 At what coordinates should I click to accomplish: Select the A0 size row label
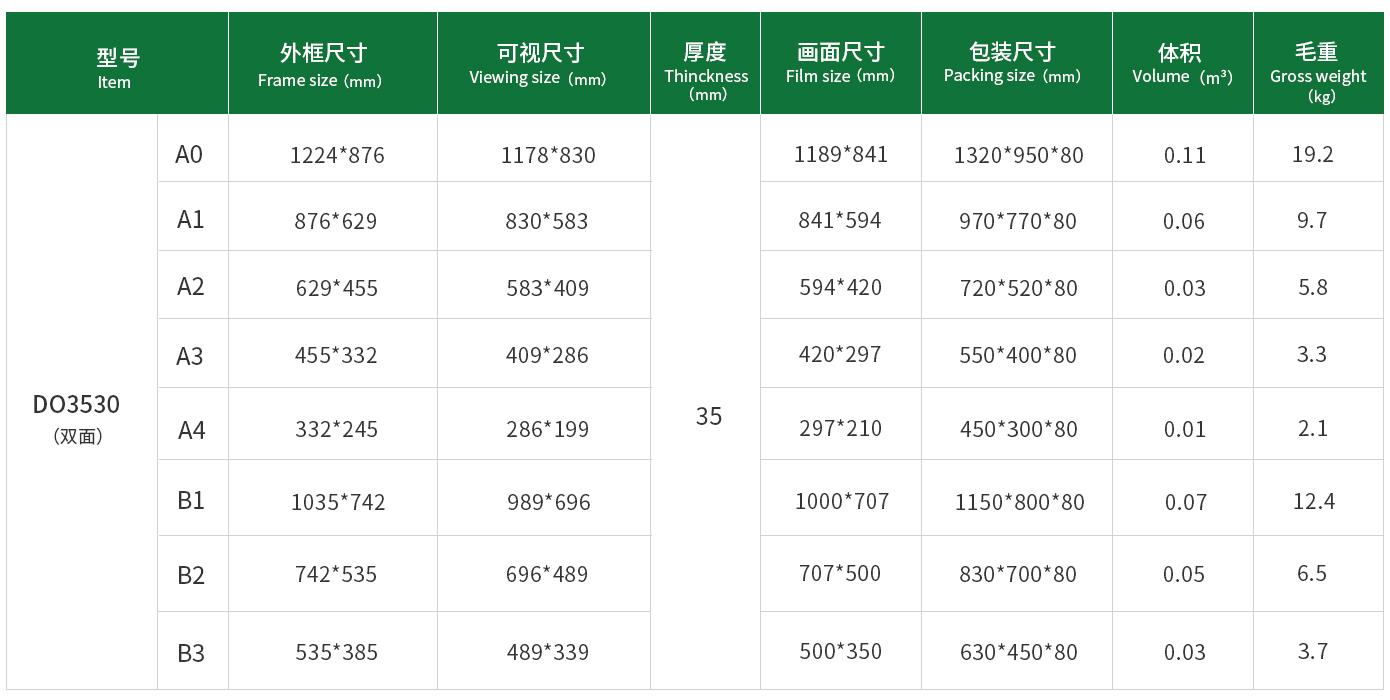(189, 154)
